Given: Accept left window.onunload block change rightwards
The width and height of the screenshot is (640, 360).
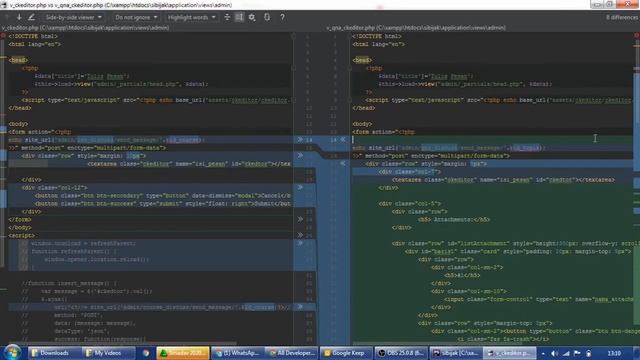Looking at the screenshot, I should [300, 243].
